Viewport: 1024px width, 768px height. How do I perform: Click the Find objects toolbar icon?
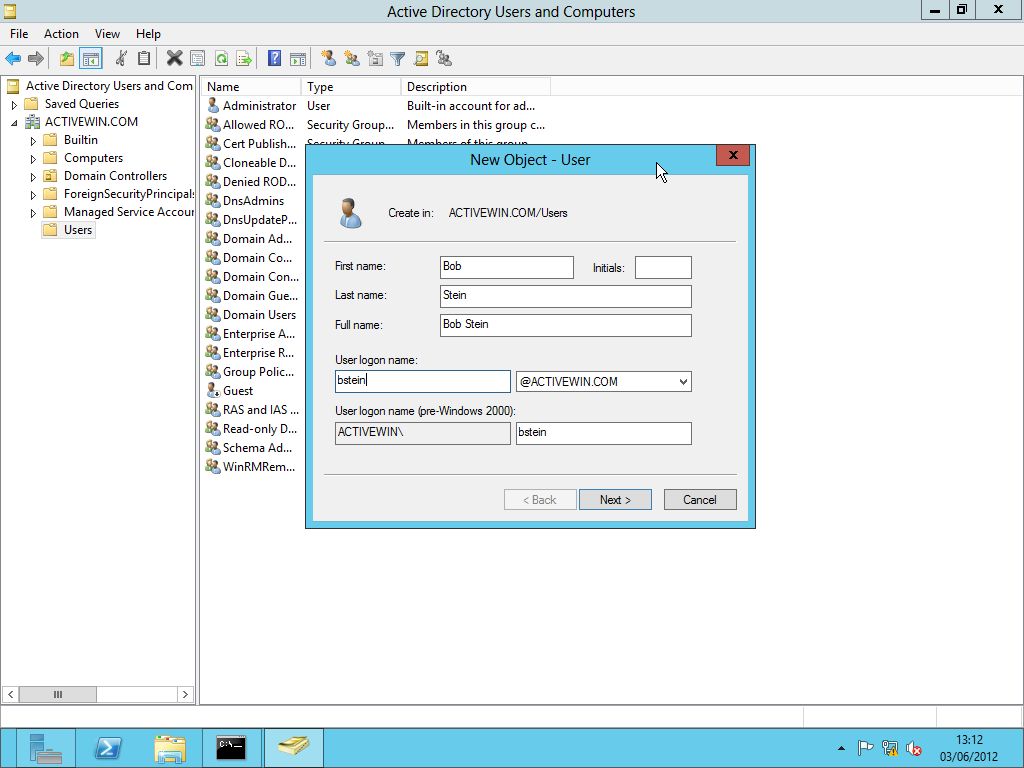[421, 59]
